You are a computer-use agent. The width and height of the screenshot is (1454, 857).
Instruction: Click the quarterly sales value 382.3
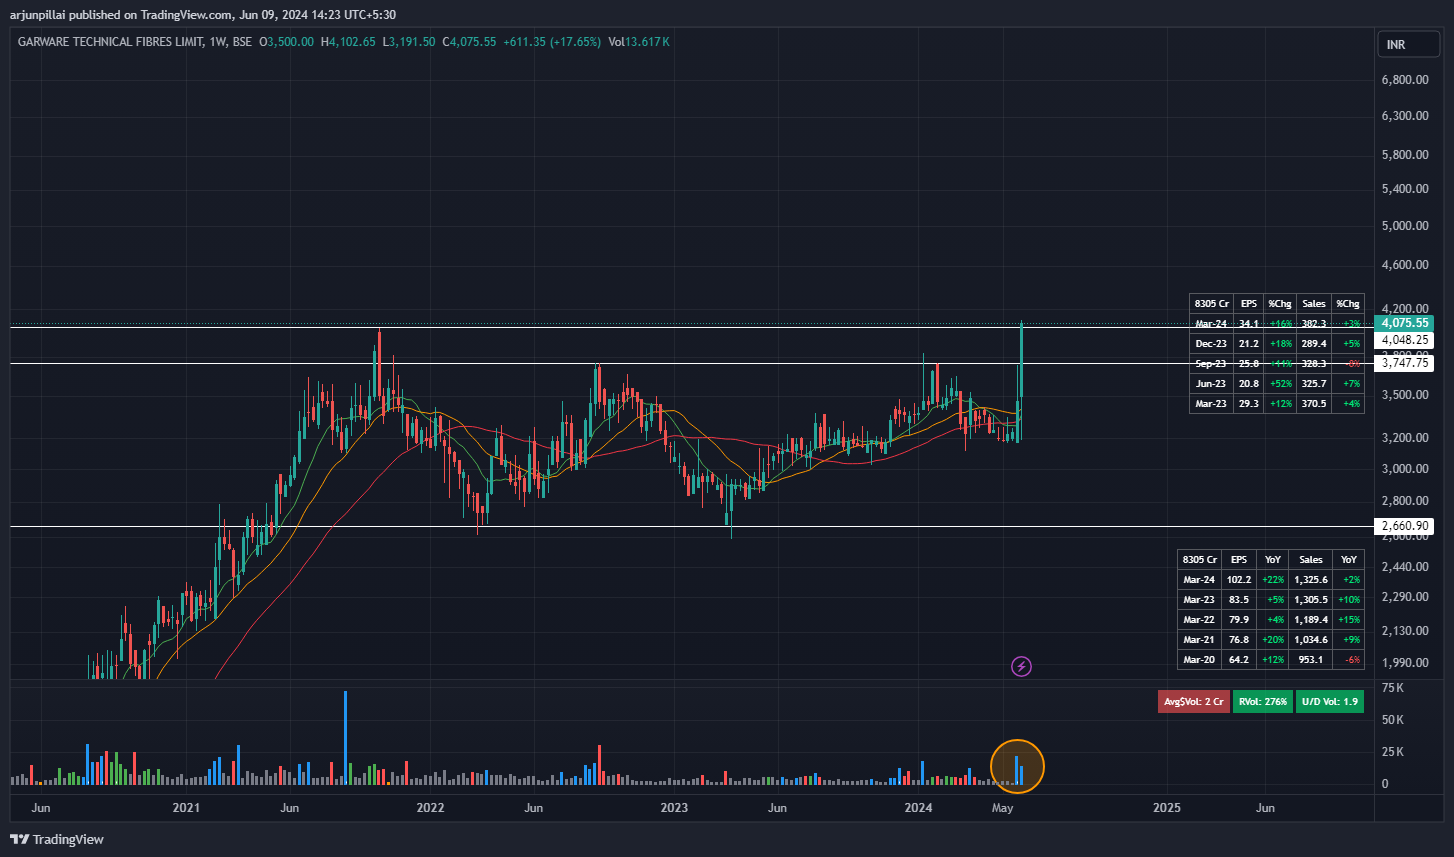pos(1313,323)
